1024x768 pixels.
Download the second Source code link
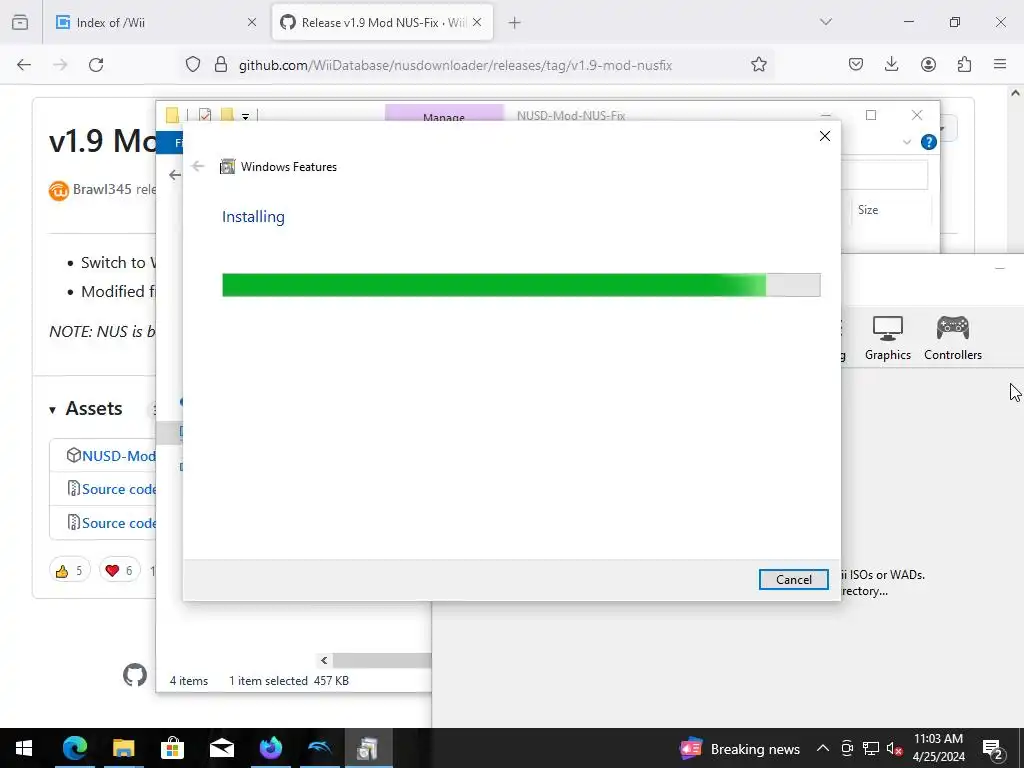[x=118, y=523]
